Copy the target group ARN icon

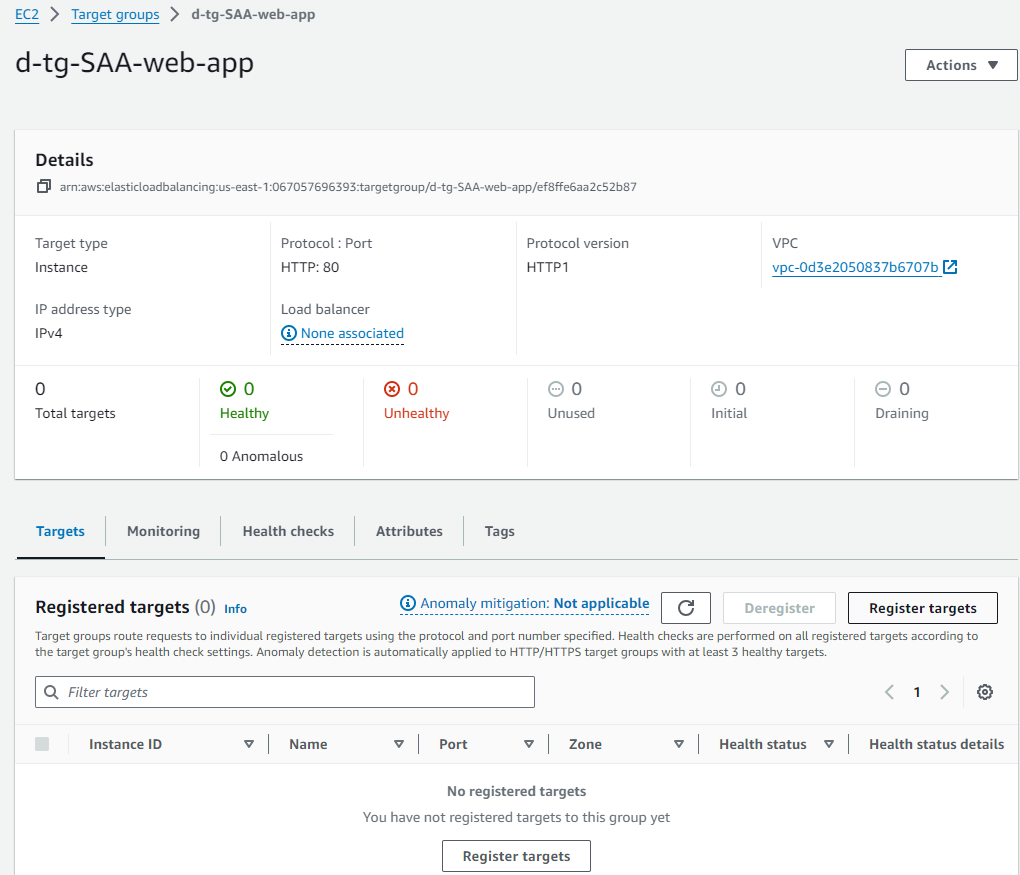click(43, 186)
